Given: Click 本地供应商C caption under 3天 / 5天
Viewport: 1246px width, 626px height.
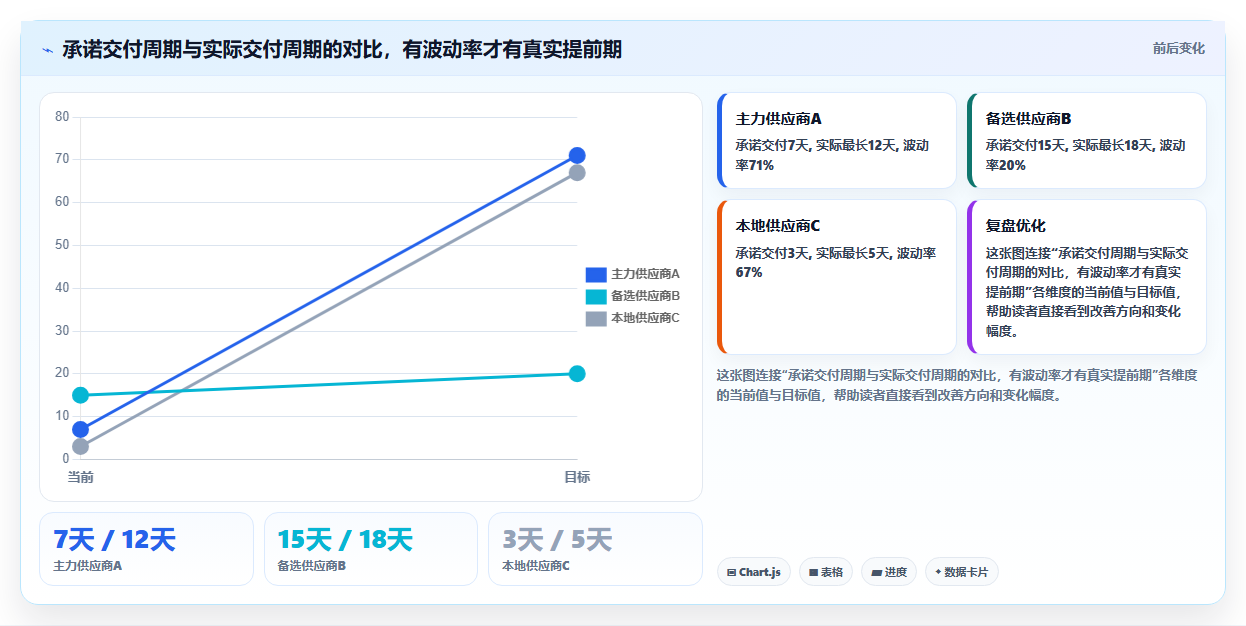Looking at the screenshot, I should pyautogui.click(x=536, y=566).
